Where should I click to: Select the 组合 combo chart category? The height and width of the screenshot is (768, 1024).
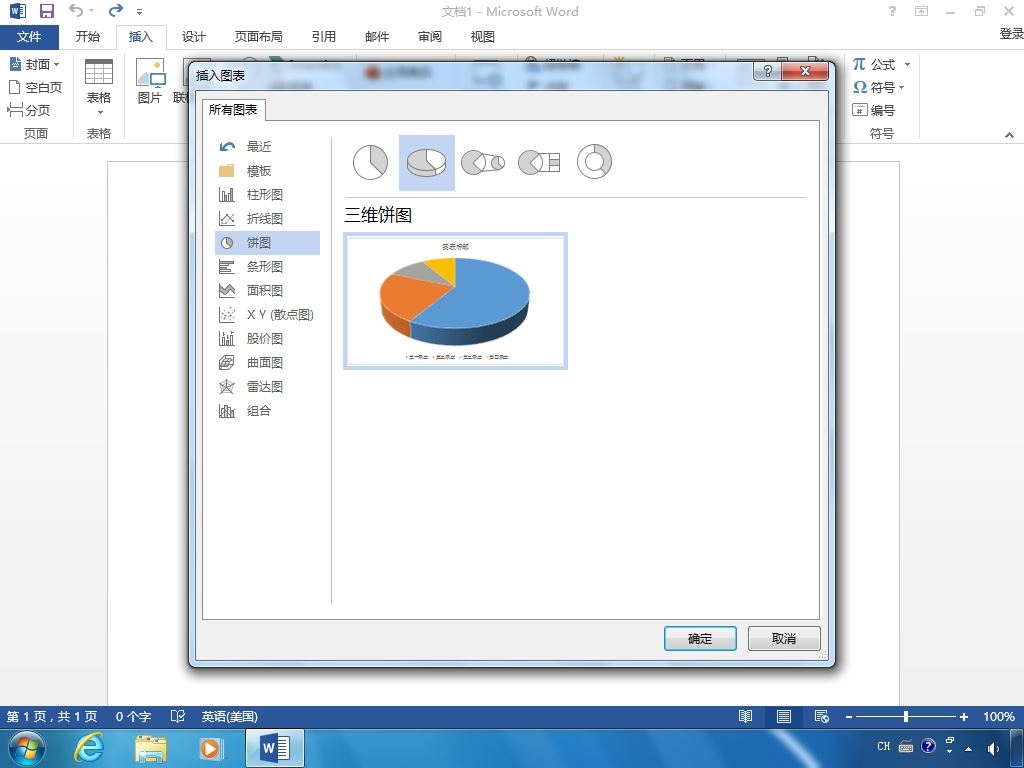(x=268, y=410)
